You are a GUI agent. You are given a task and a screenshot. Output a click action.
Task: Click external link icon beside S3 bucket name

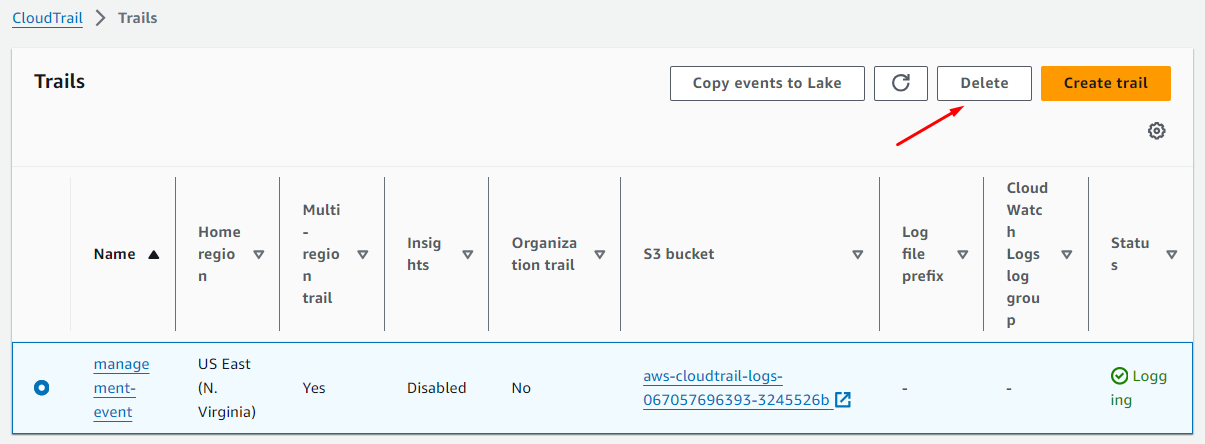pos(843,400)
